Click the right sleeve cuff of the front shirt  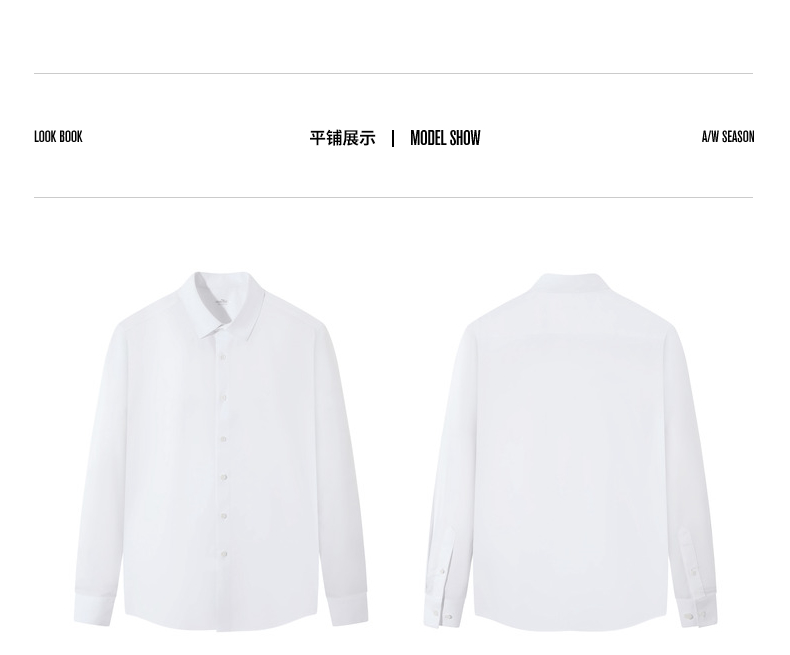349,608
